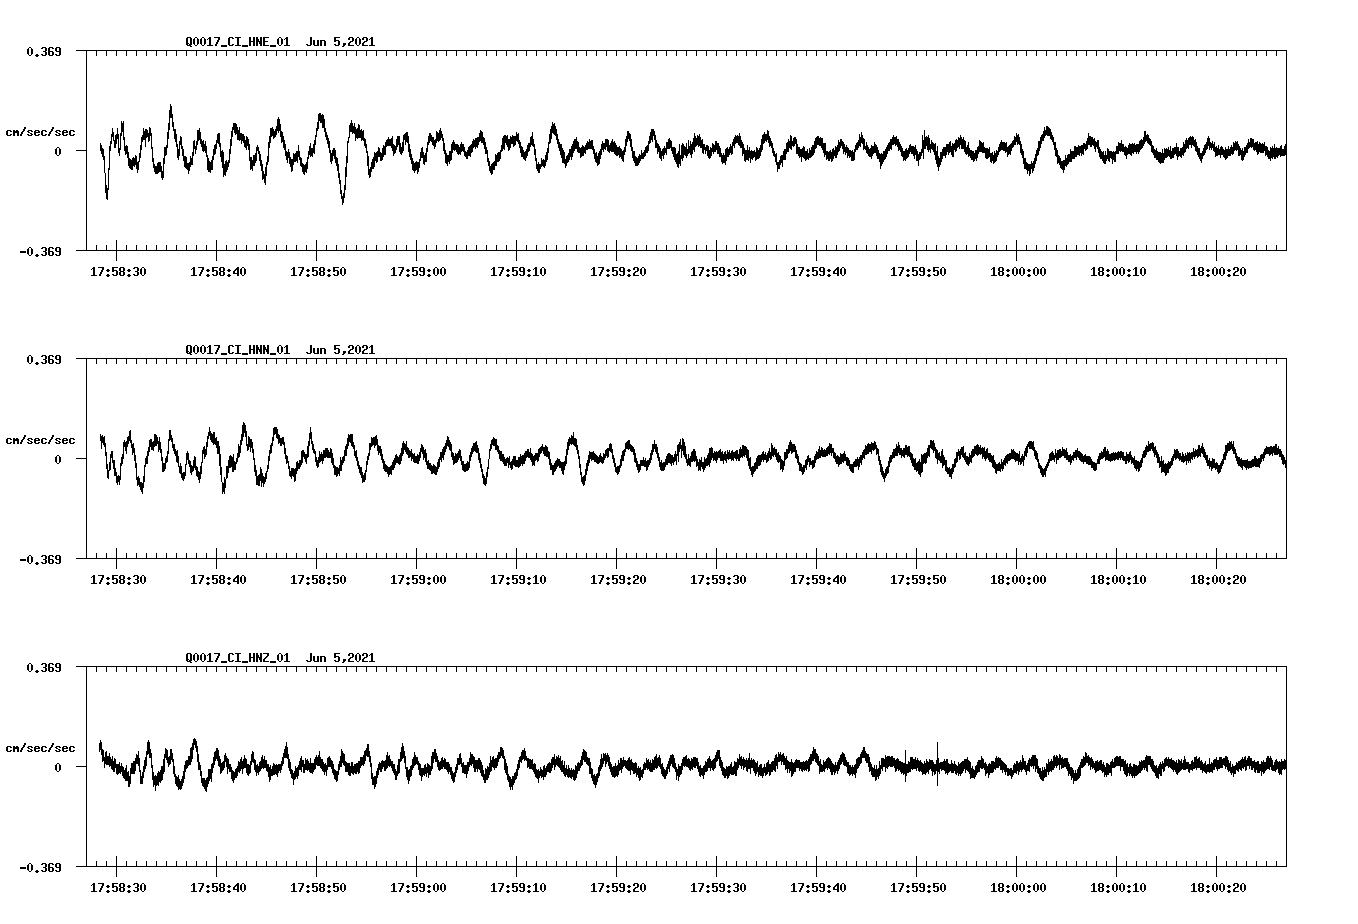Click the 17:59:10 time label under the HNZ plot
1358x924 pixels.
(518, 888)
